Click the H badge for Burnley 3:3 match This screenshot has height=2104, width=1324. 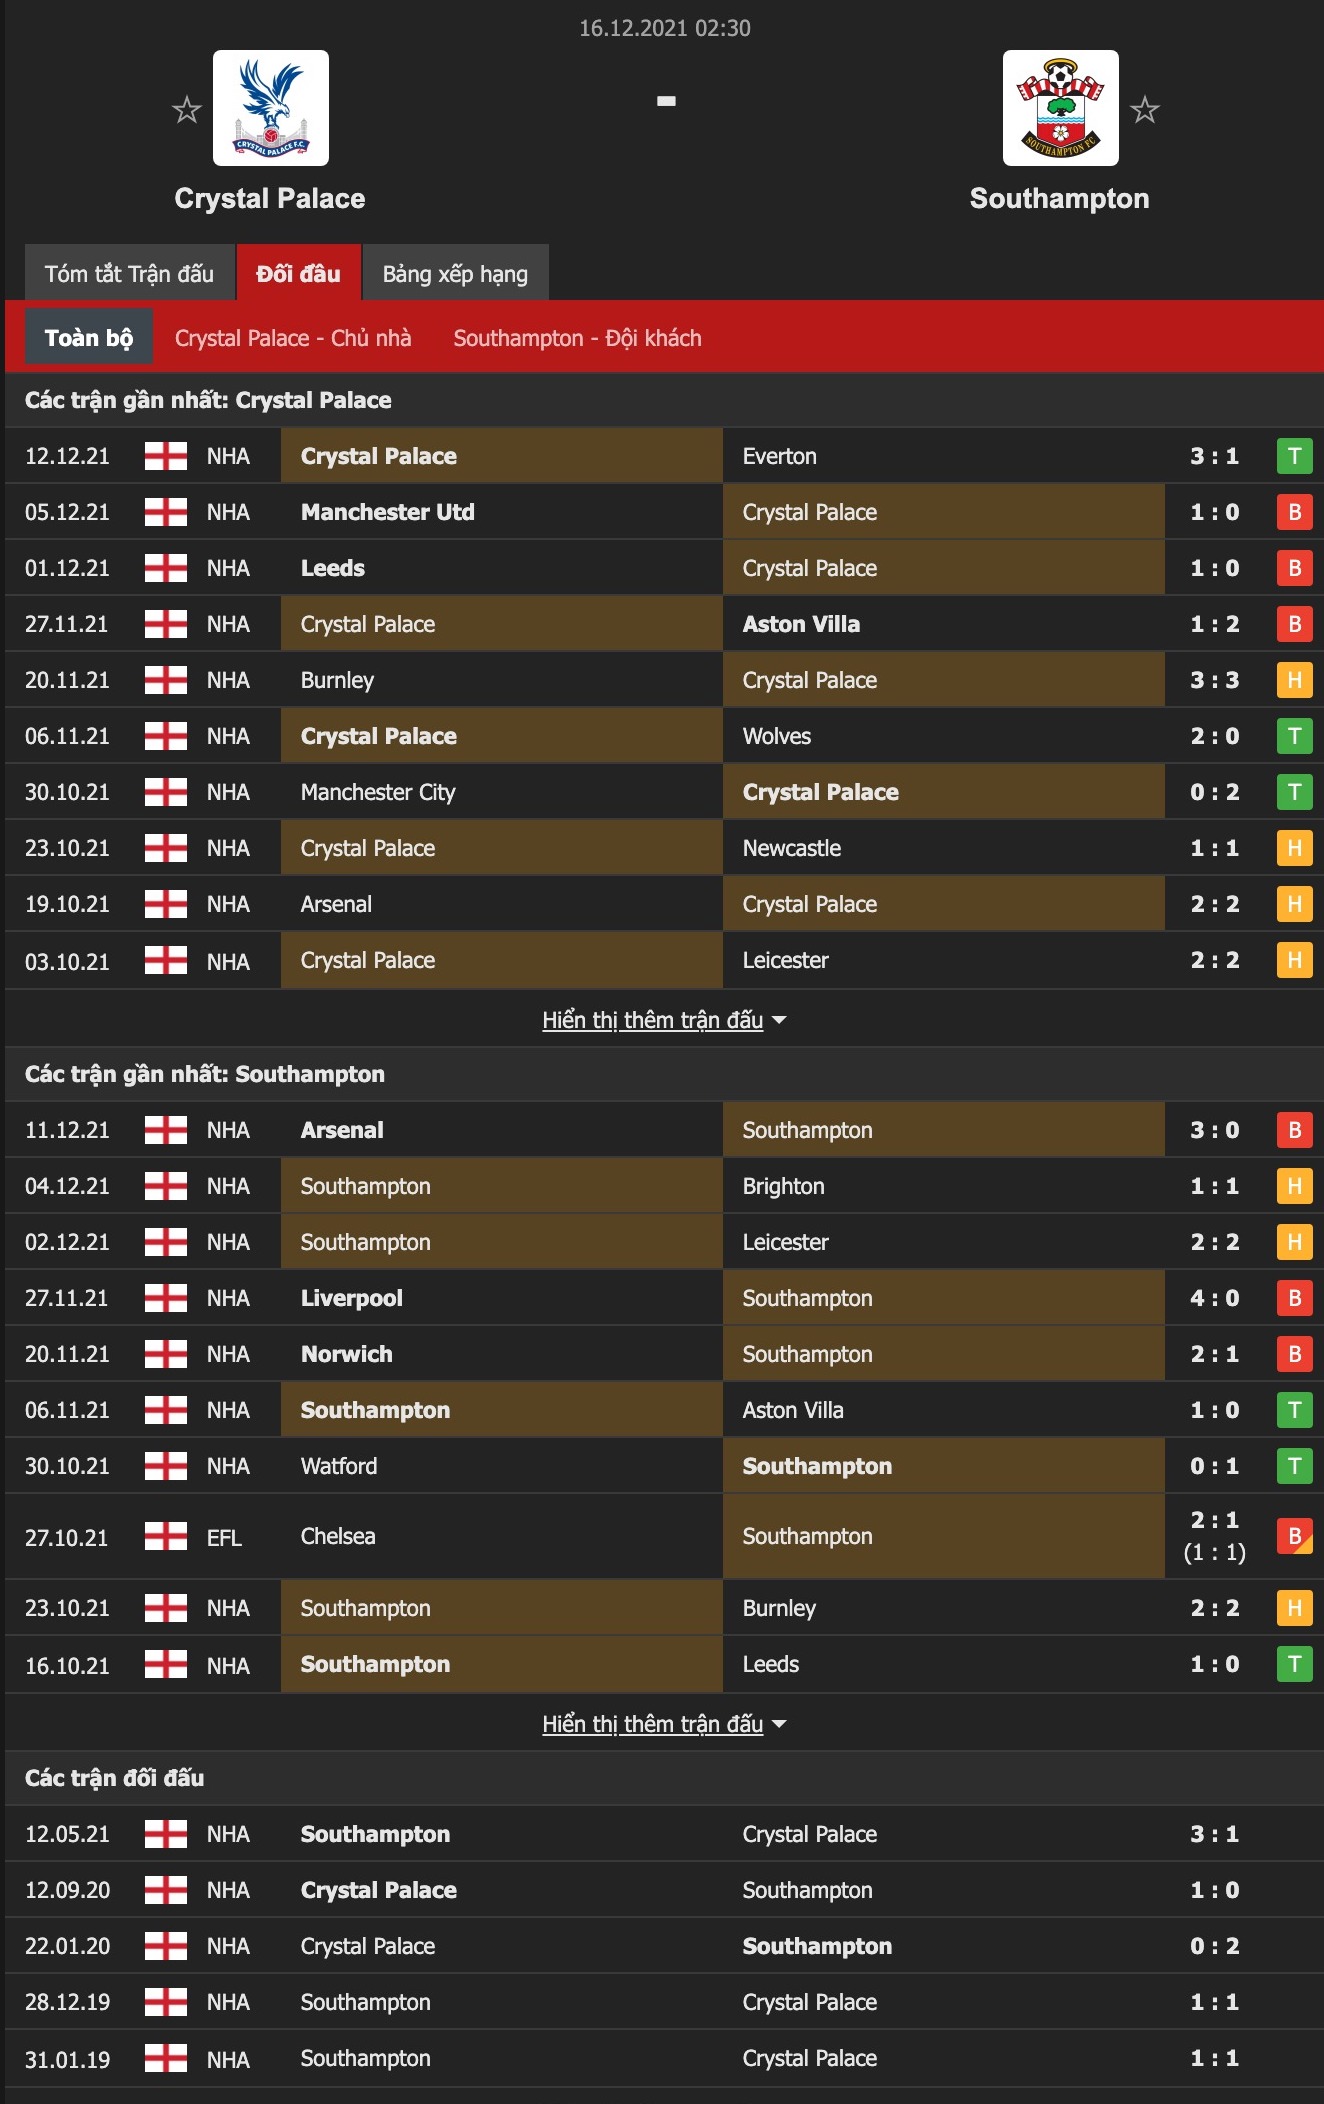tap(1295, 680)
